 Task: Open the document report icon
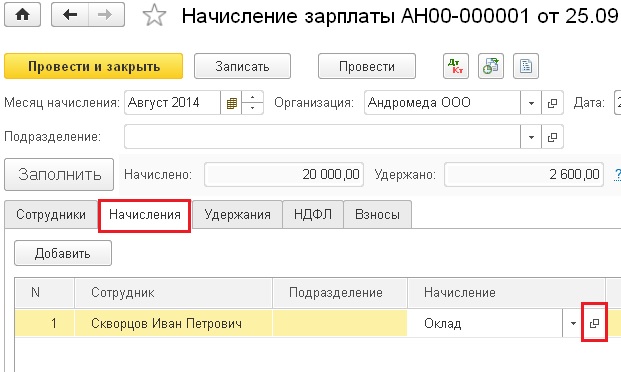coord(526,66)
